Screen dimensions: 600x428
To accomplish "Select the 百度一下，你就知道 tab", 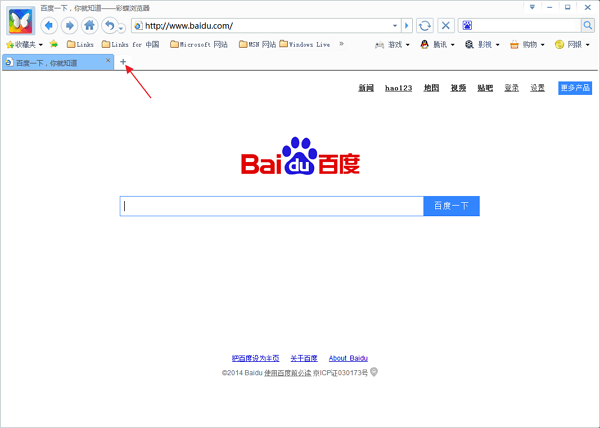I will click(x=57, y=62).
